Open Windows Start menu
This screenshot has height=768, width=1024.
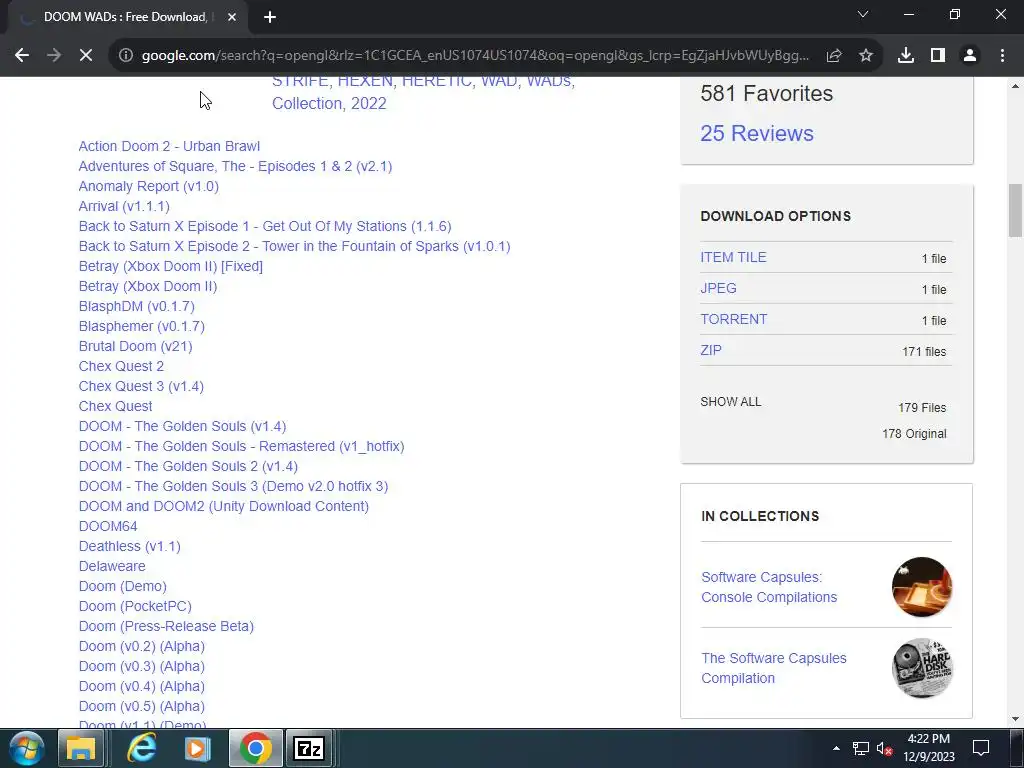pos(27,748)
